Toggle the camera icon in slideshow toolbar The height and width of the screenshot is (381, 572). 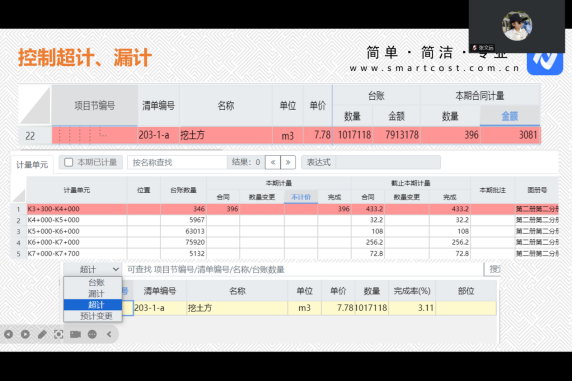[75, 334]
